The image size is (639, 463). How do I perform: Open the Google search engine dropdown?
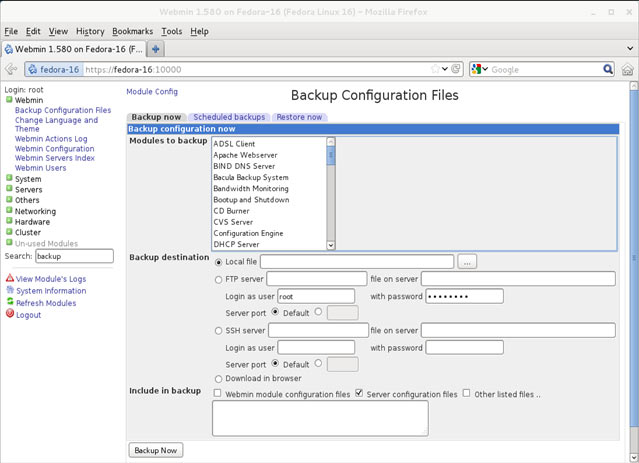(485, 69)
